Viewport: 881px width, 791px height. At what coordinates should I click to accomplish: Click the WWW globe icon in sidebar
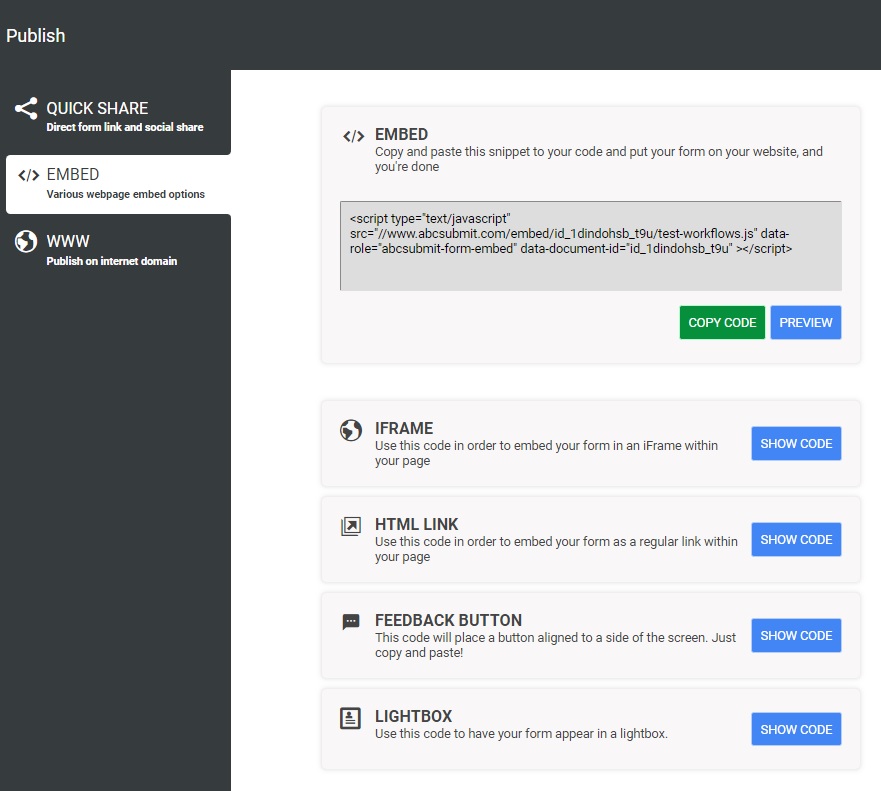coord(26,241)
